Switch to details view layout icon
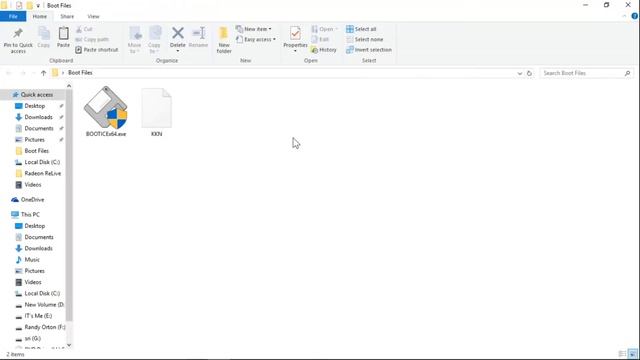Screen dimensions: 640x360 (x=622, y=354)
